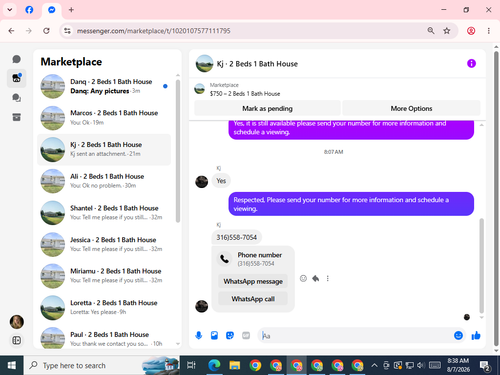Click the Windows taskbar search box
This screenshot has height=375, width=500.
pos(102,365)
